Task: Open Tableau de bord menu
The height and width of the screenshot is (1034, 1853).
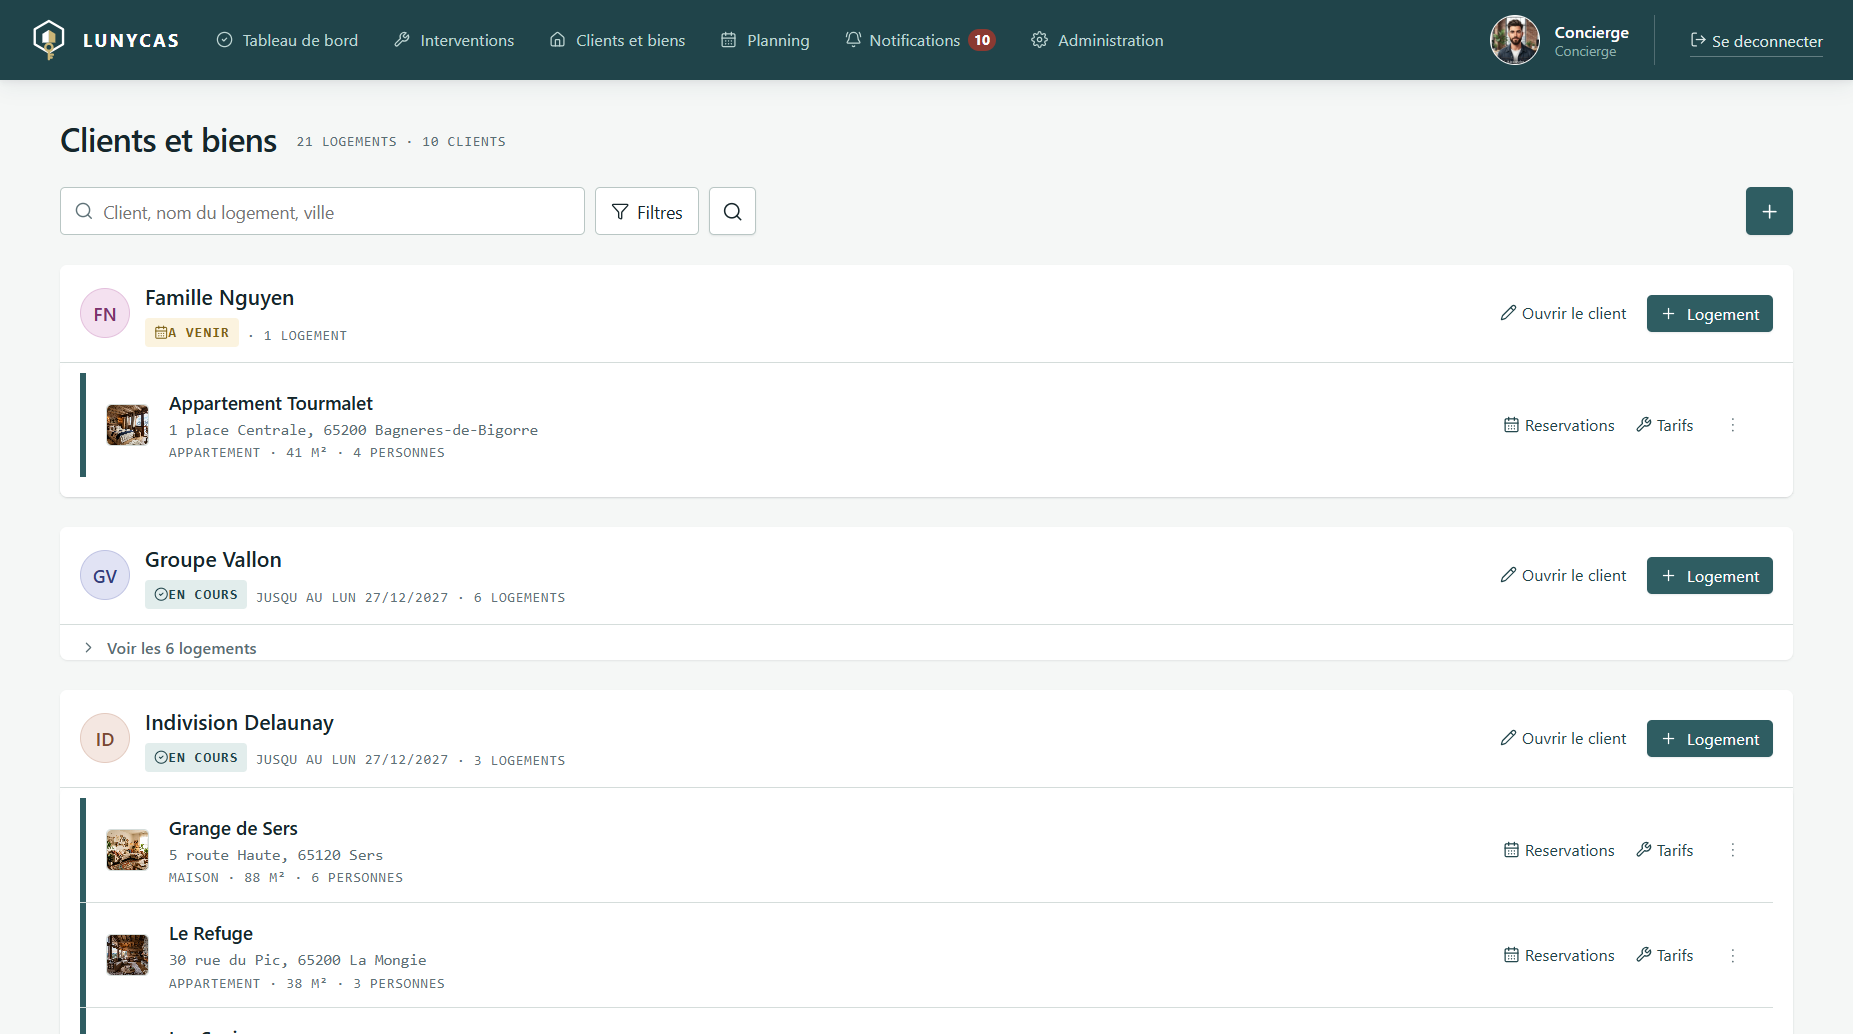Action: tap(287, 40)
